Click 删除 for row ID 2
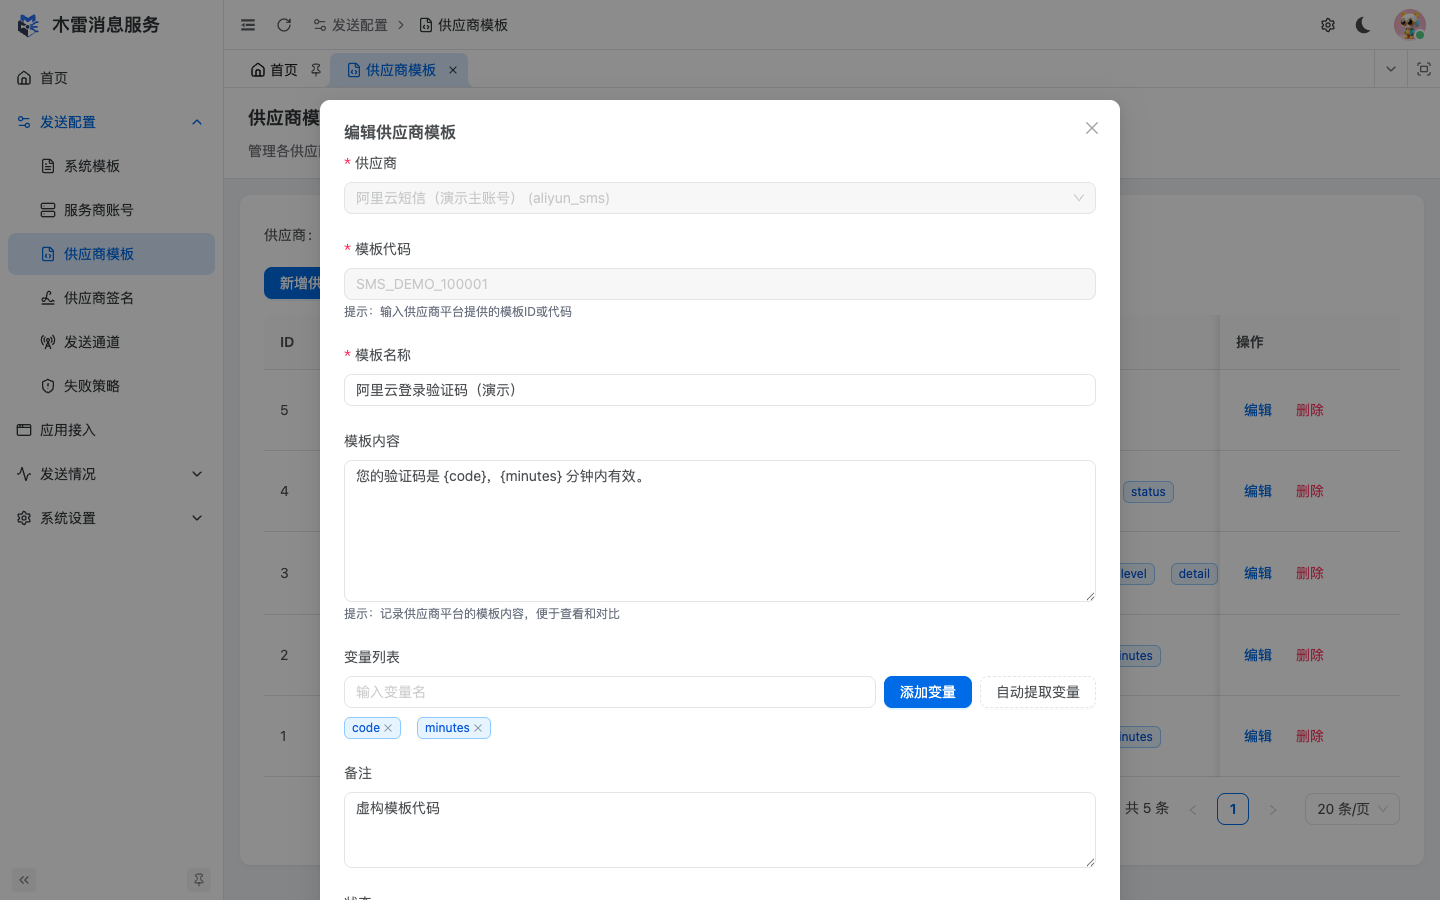The height and width of the screenshot is (900, 1440). (x=1310, y=655)
